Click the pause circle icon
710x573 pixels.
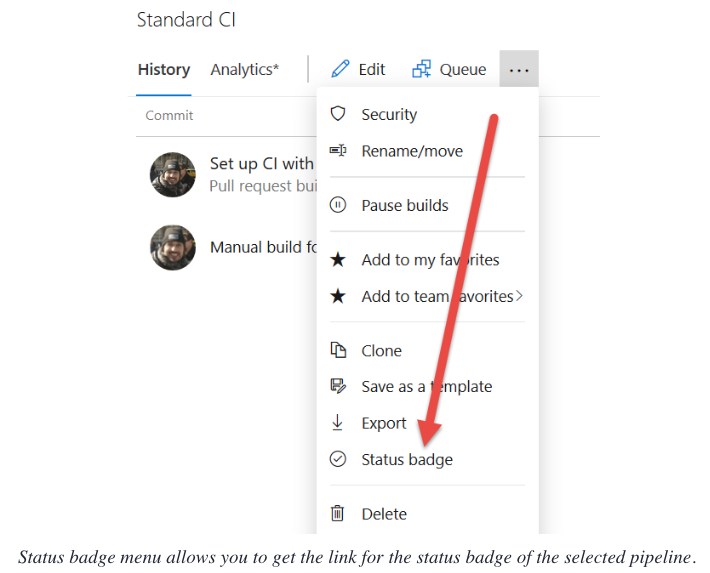pyautogui.click(x=338, y=205)
